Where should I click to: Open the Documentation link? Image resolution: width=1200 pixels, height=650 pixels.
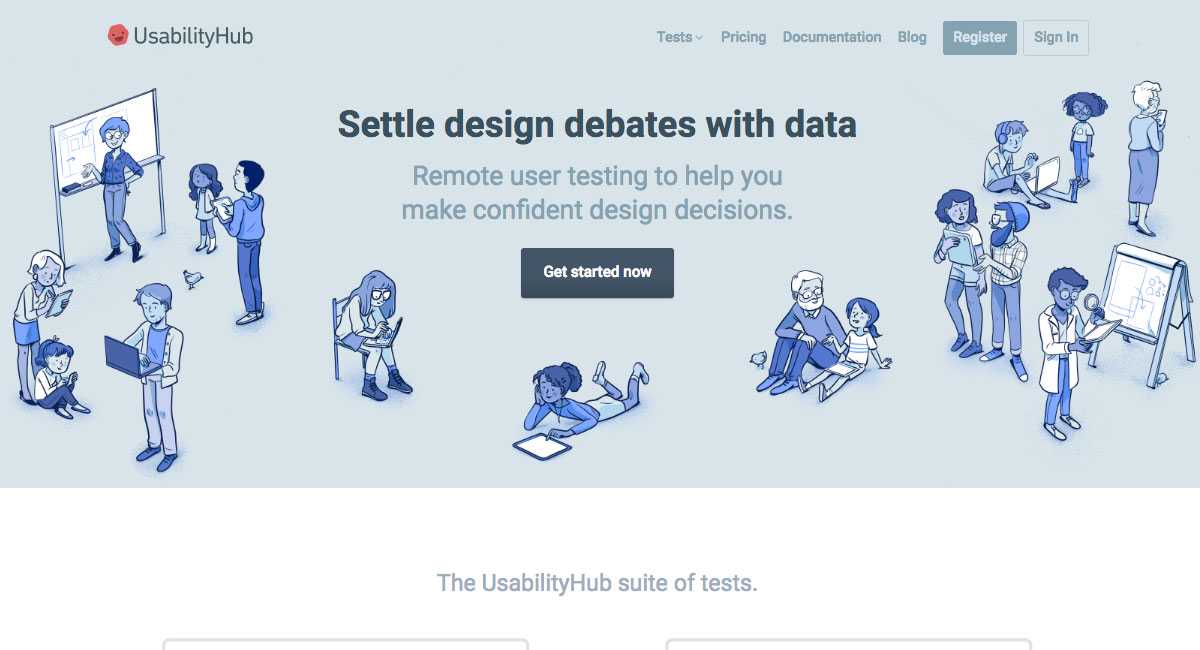pyautogui.click(x=832, y=37)
